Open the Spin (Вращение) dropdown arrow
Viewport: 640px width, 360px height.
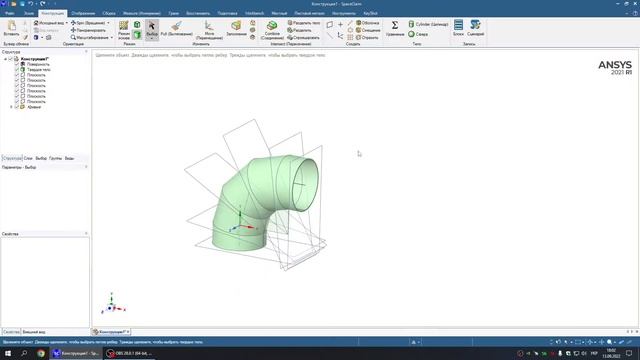pos(108,23)
